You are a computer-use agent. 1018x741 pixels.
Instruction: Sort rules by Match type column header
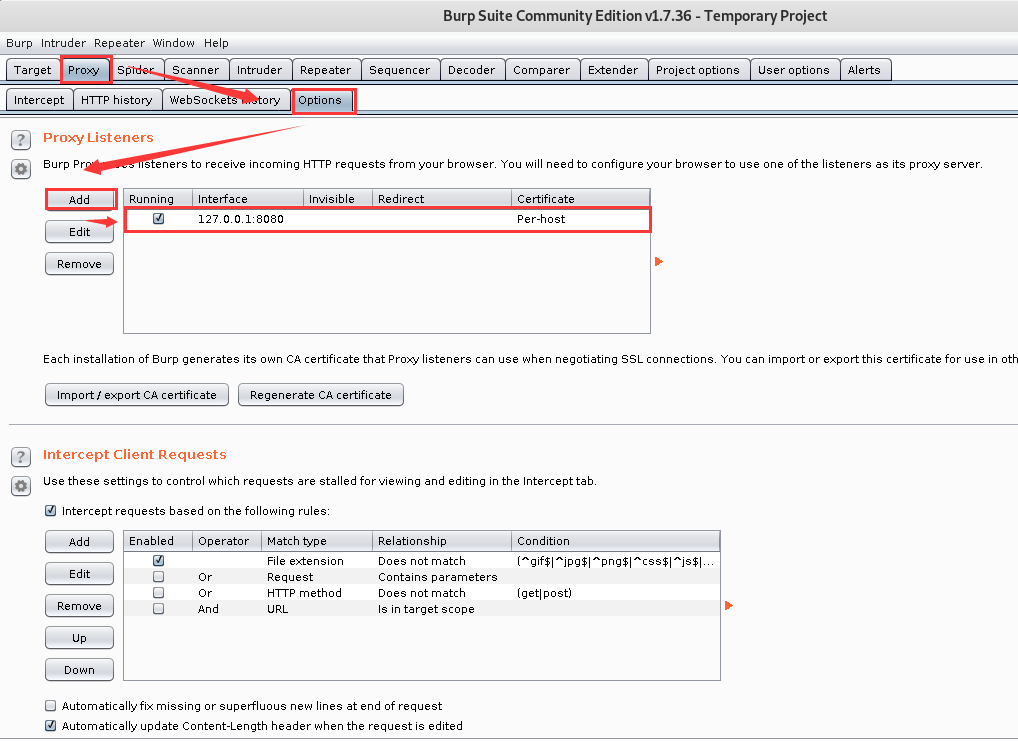click(317, 541)
